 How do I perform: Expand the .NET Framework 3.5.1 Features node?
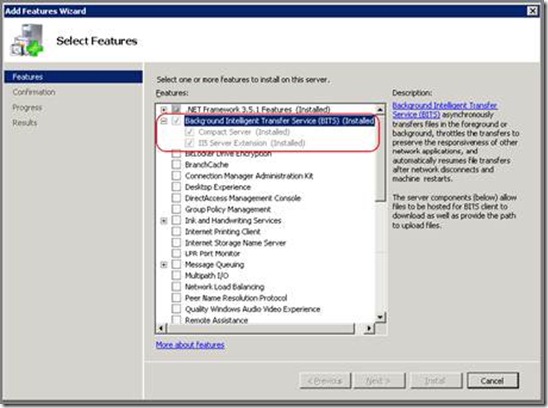pyautogui.click(x=164, y=109)
